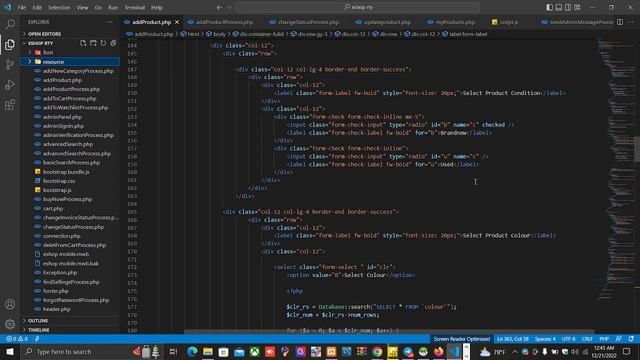This screenshot has height=360, width=640.
Task: Click the VS Code logo icon
Action: pos(8,7)
